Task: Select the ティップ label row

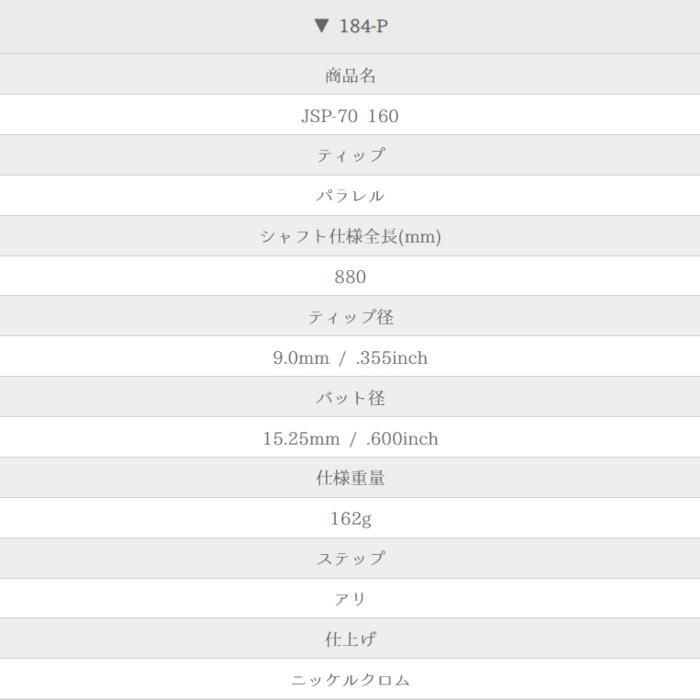Action: pyautogui.click(x=350, y=155)
